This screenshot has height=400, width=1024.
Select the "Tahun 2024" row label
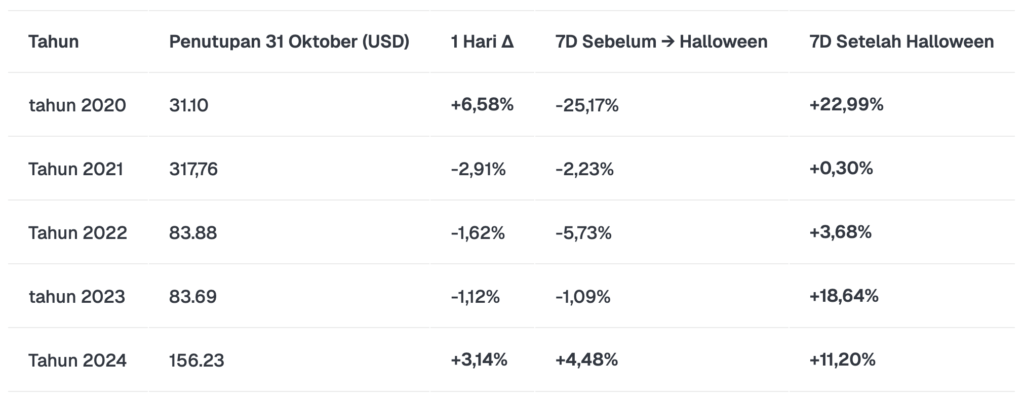77,361
